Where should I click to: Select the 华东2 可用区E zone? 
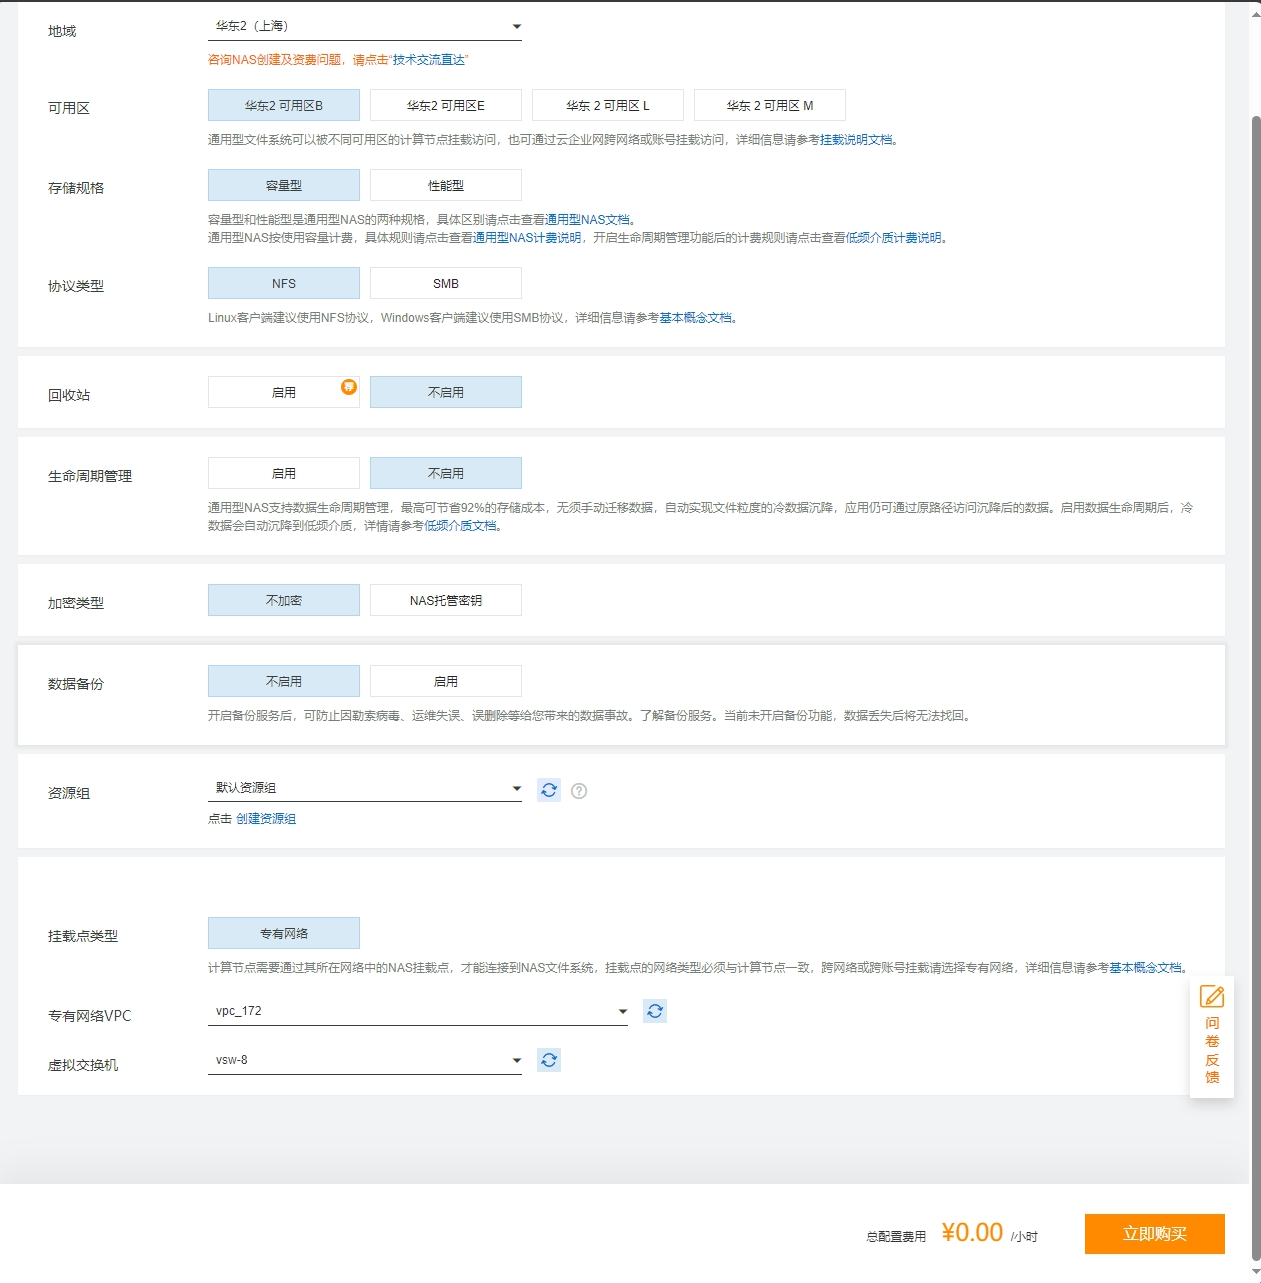tap(446, 105)
